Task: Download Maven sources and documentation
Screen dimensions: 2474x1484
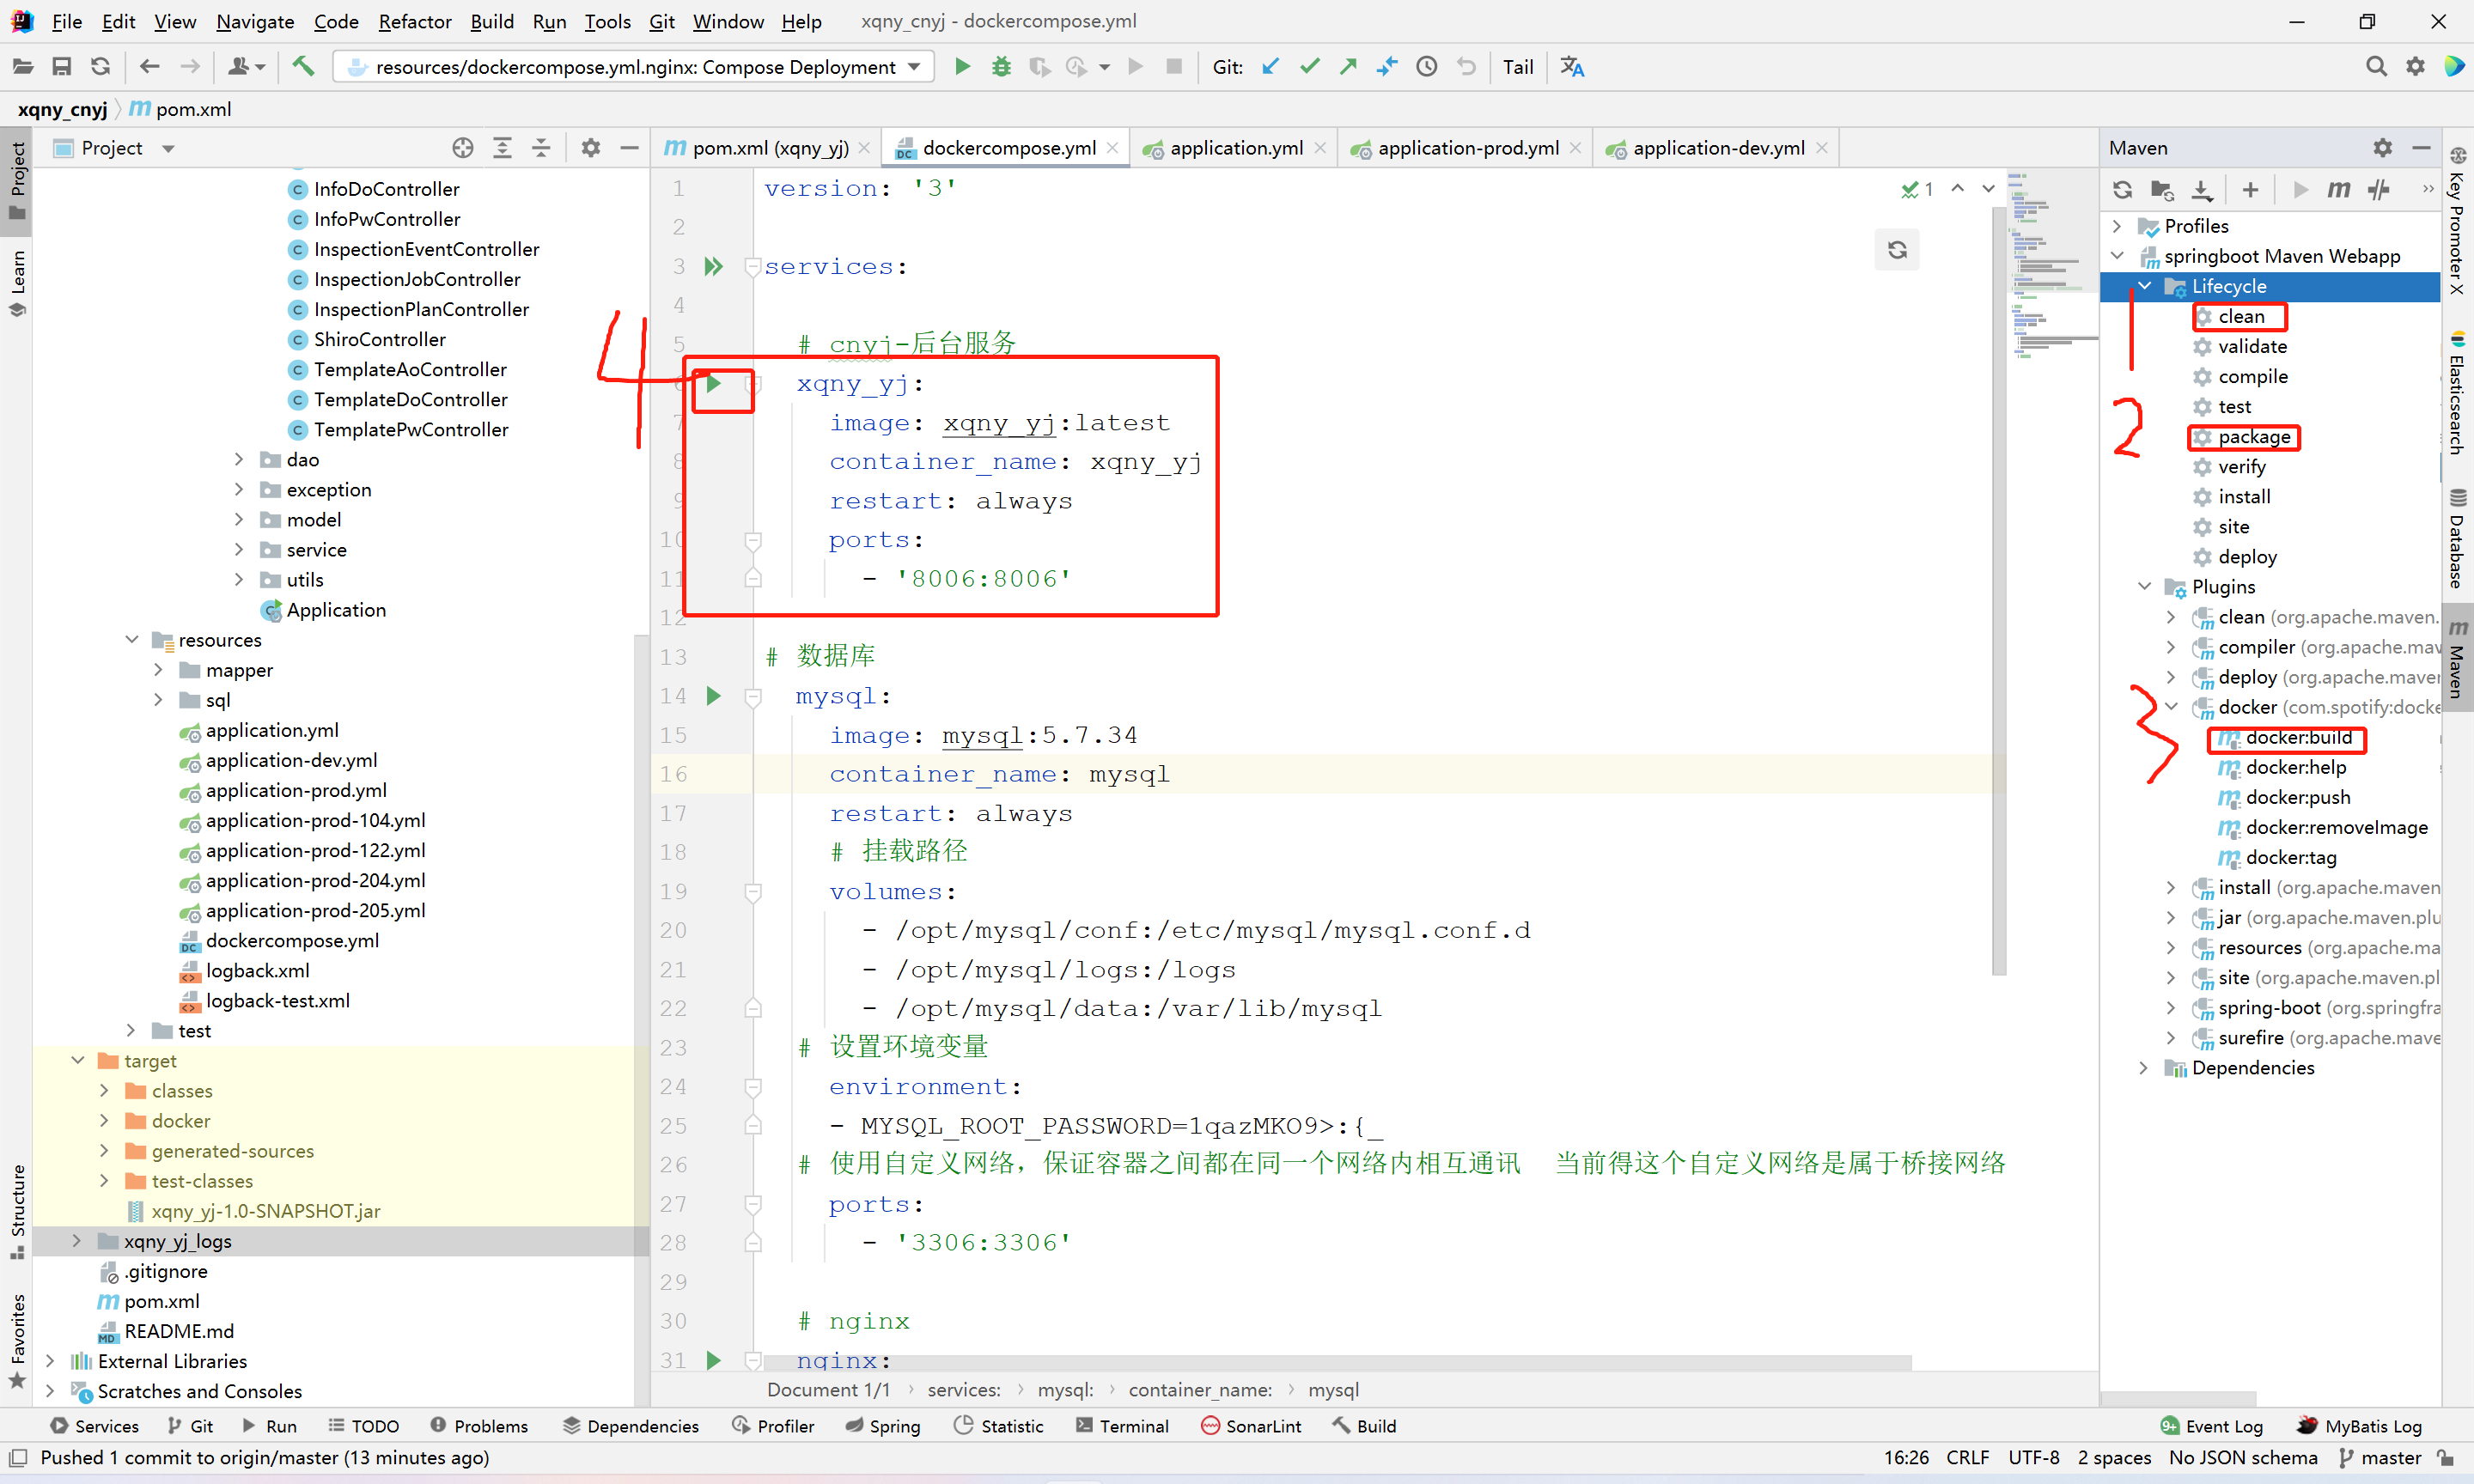Action: [2202, 190]
